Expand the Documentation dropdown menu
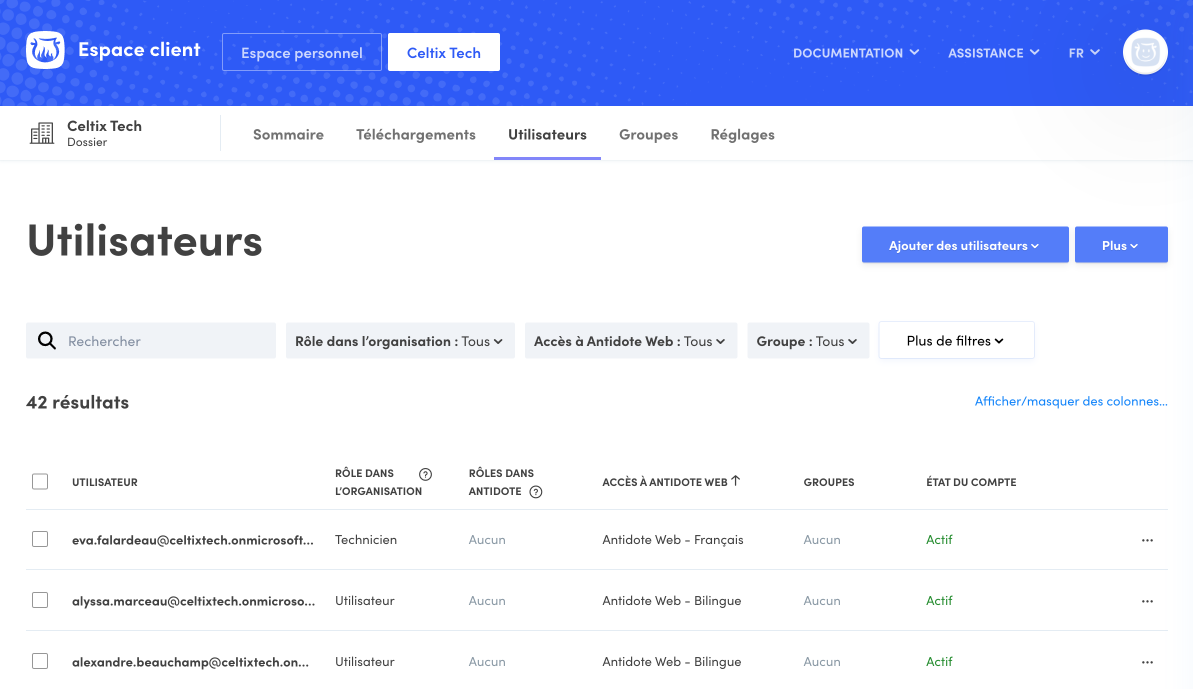1193x689 pixels. pyautogui.click(x=856, y=52)
